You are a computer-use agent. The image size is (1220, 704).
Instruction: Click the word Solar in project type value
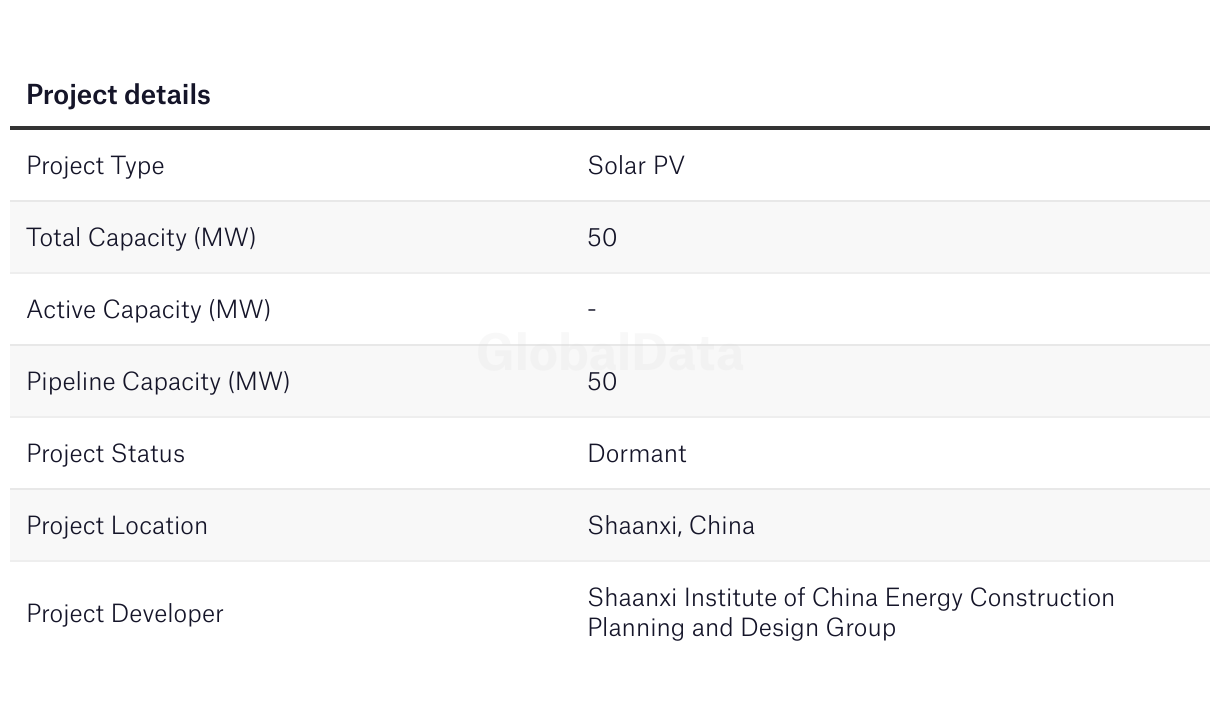616,166
